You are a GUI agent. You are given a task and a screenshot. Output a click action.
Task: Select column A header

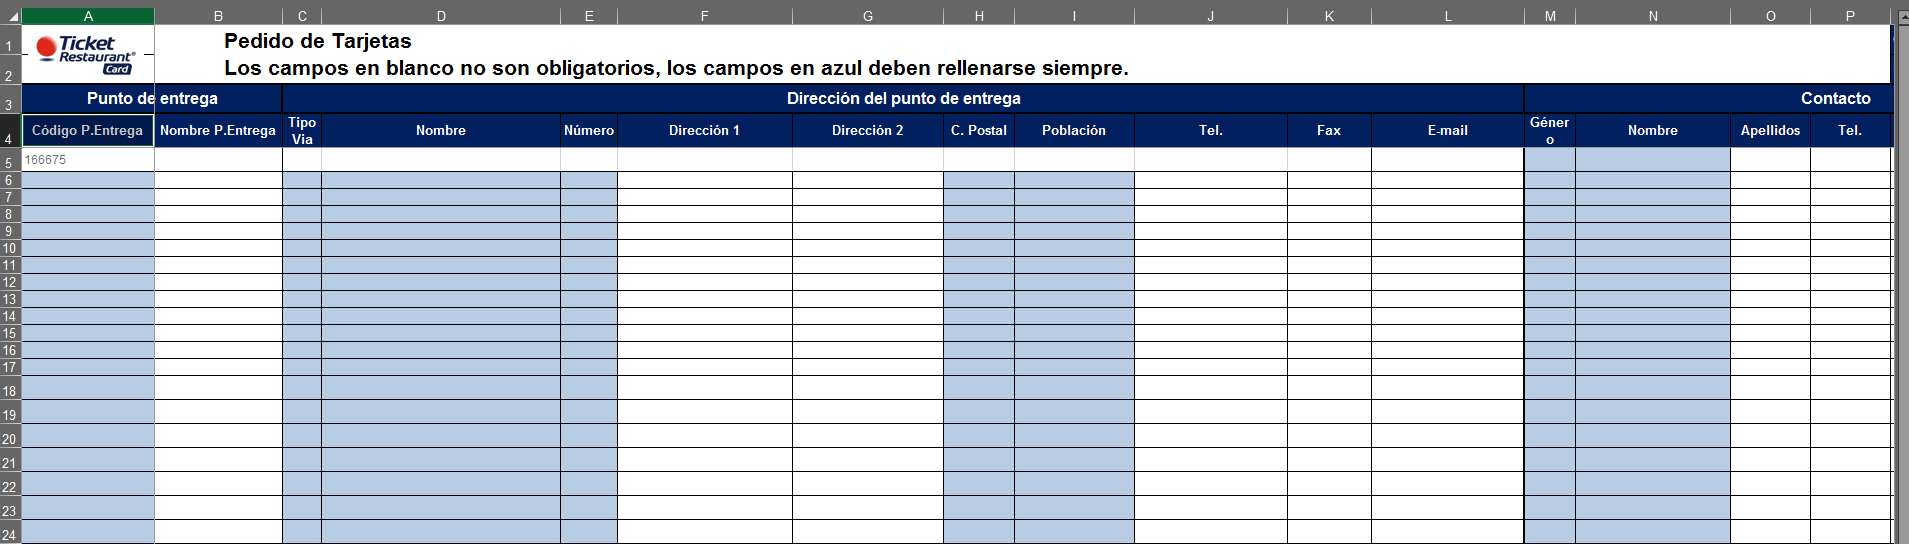88,16
